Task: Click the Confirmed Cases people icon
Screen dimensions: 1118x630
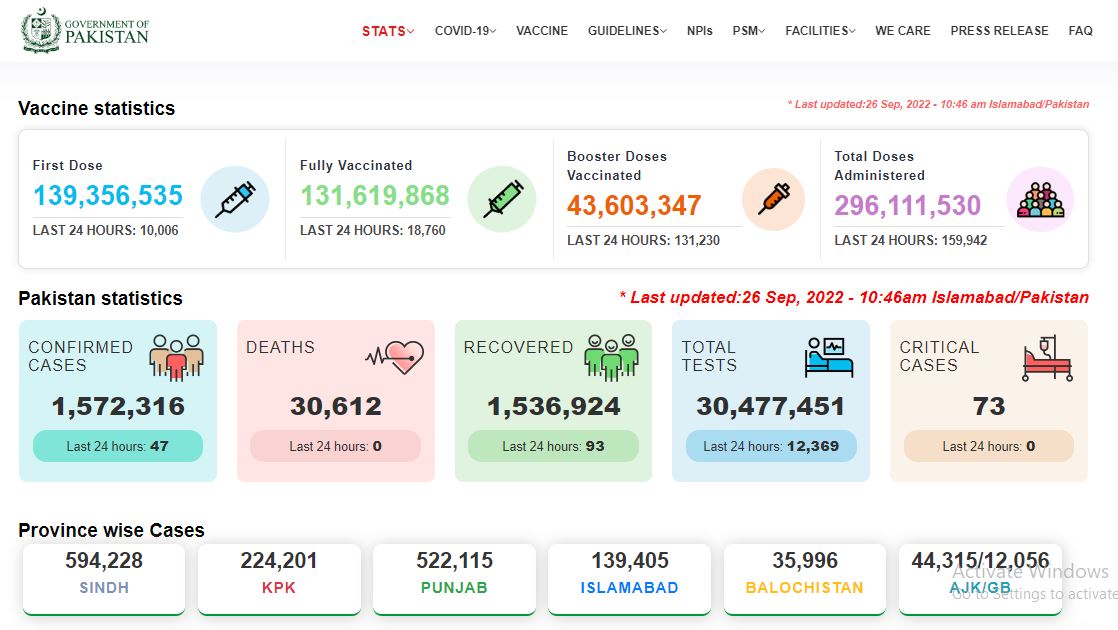Action: [x=176, y=357]
